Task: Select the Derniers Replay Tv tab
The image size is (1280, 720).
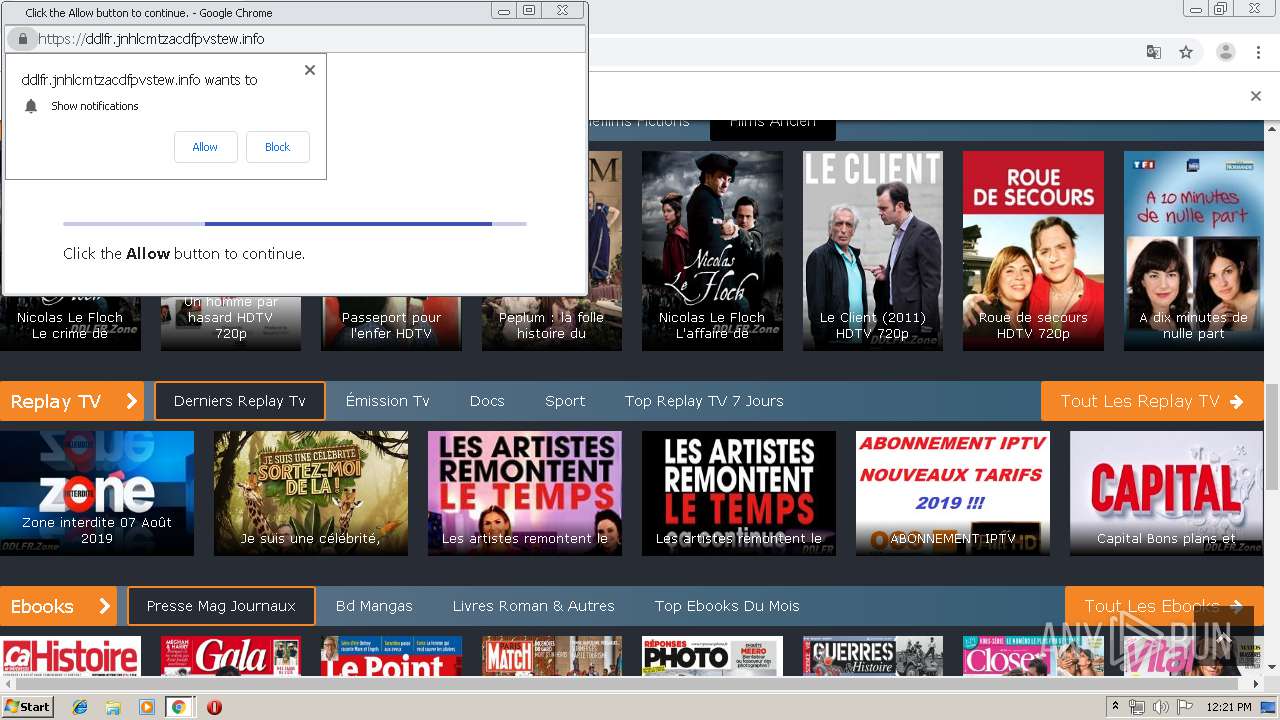Action: coord(239,401)
